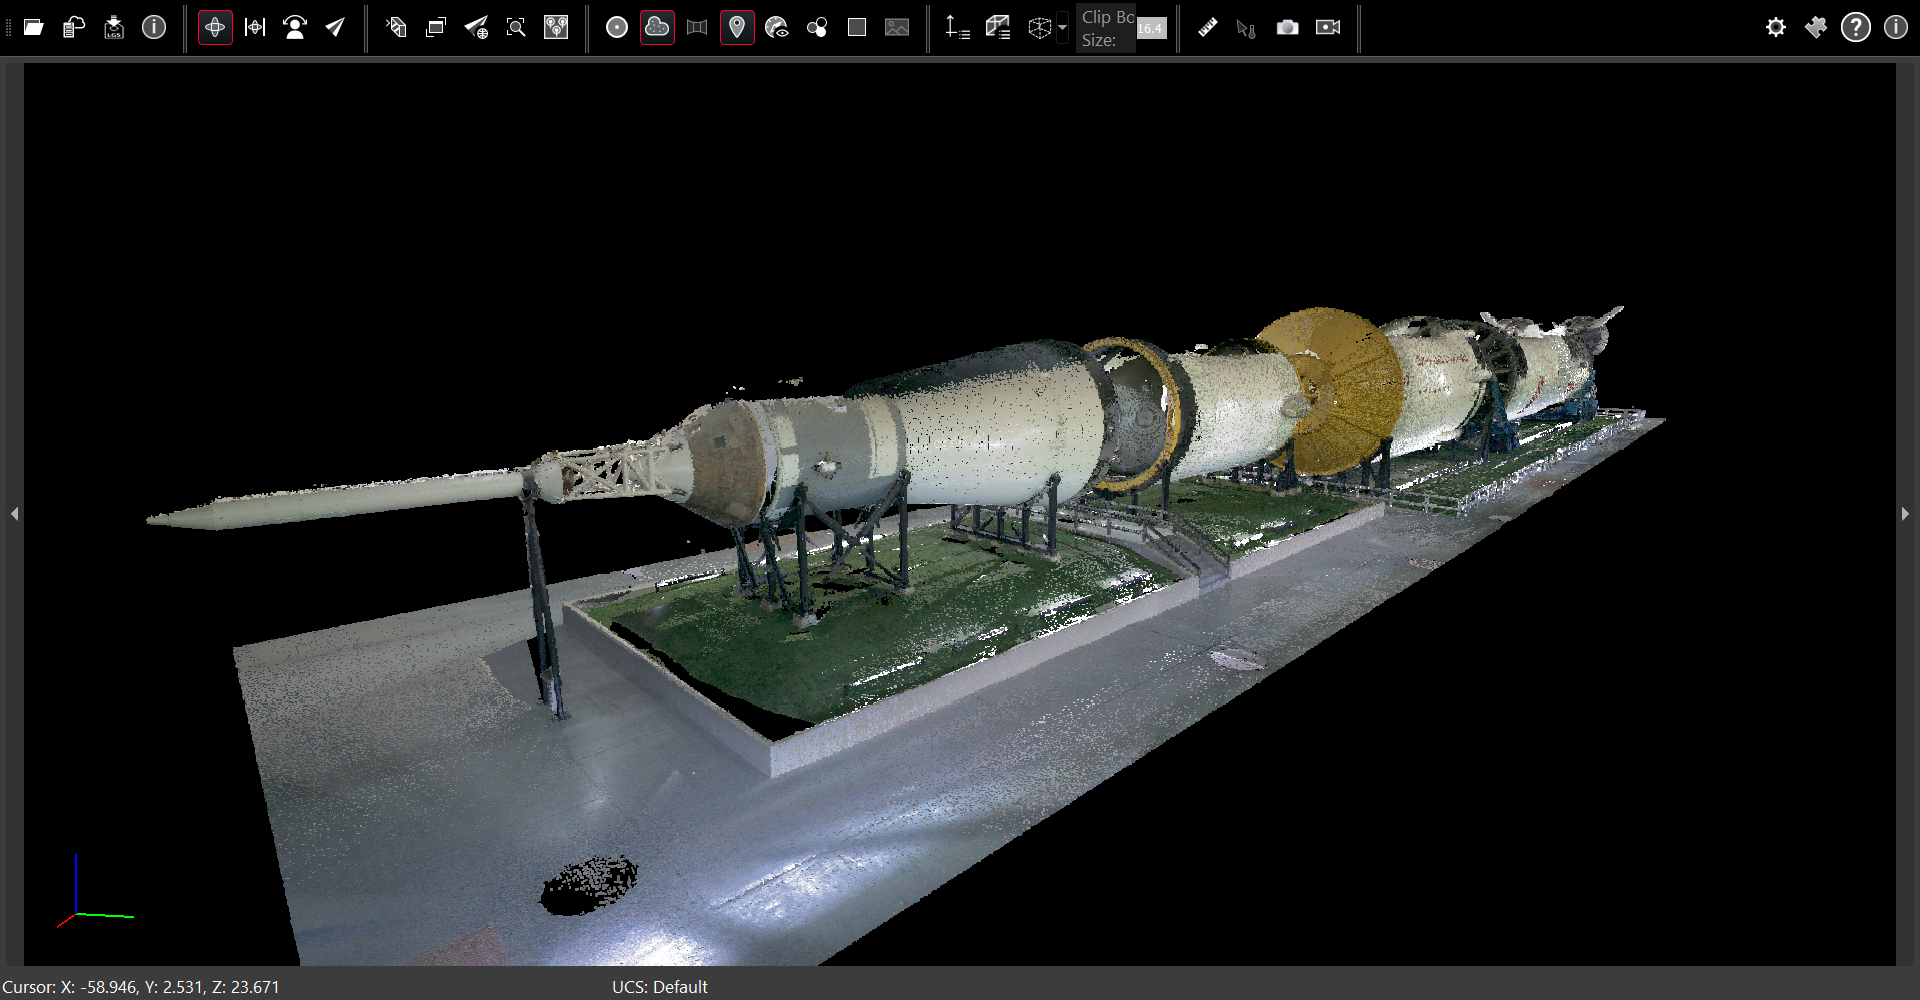This screenshot has height=1000, width=1920.
Task: Open the clip box list icon
Action: click(x=998, y=27)
